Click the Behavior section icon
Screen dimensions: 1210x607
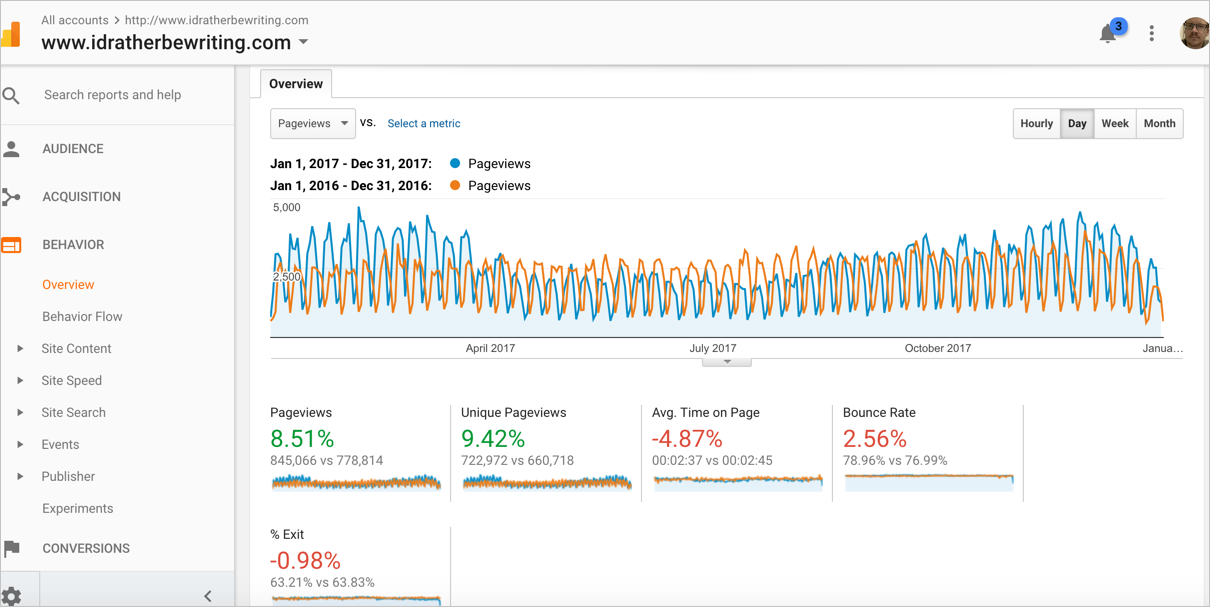coord(12,245)
